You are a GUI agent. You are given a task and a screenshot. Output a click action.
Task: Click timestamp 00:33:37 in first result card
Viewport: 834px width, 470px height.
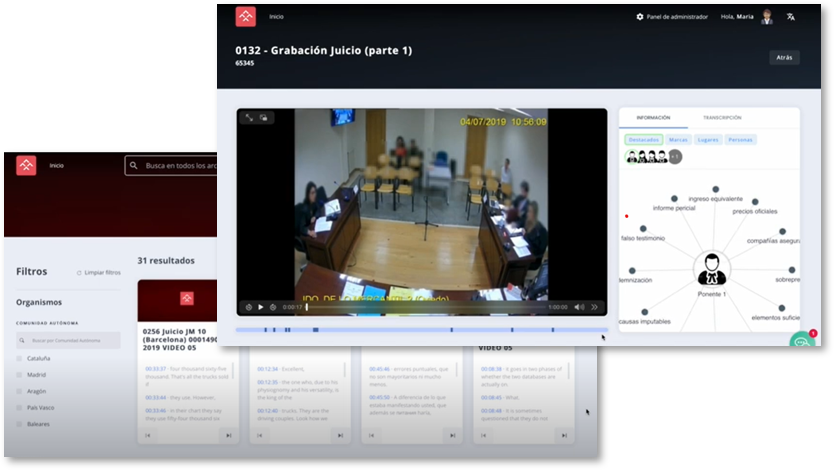click(156, 368)
